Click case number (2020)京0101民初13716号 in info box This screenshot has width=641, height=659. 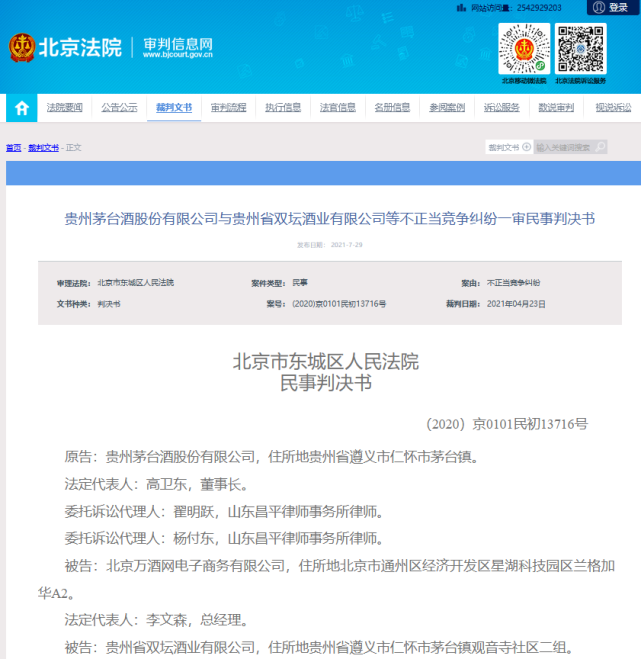click(339, 304)
